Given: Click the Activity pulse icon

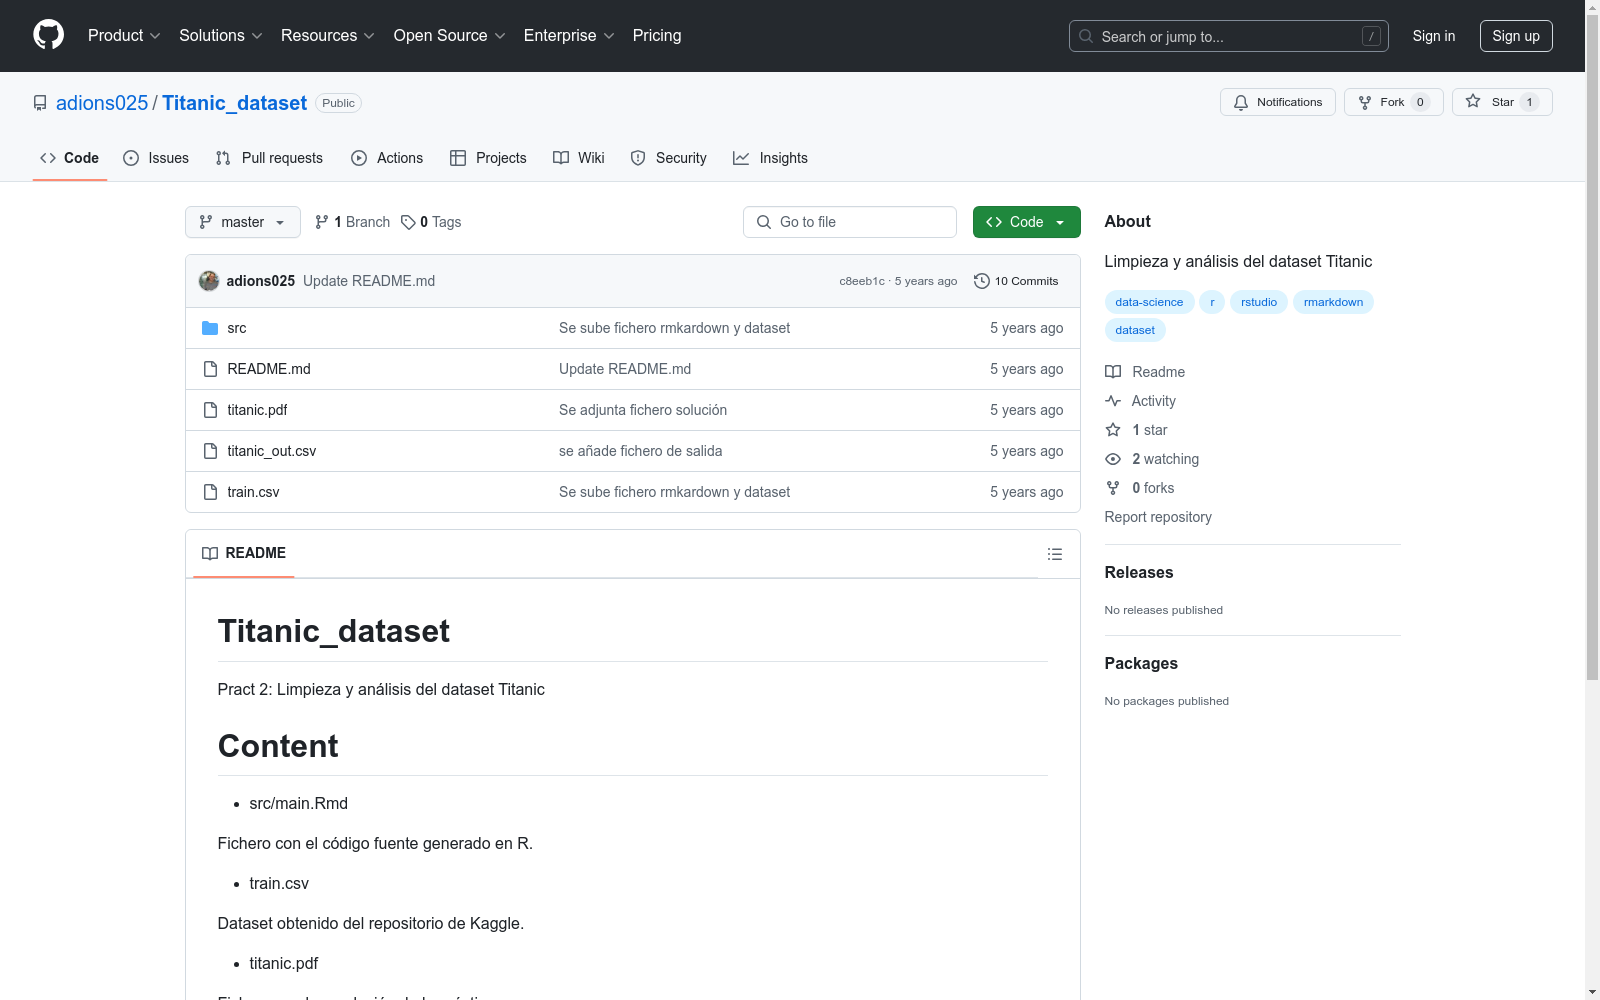Looking at the screenshot, I should tap(1113, 401).
